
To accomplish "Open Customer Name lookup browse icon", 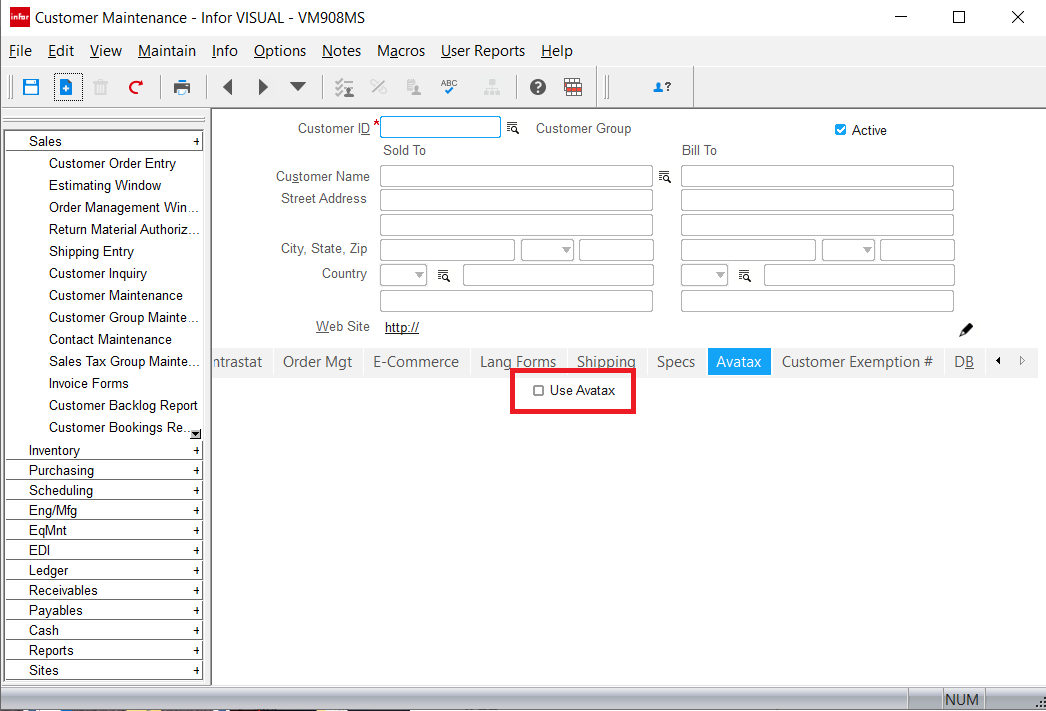I will tap(664, 176).
